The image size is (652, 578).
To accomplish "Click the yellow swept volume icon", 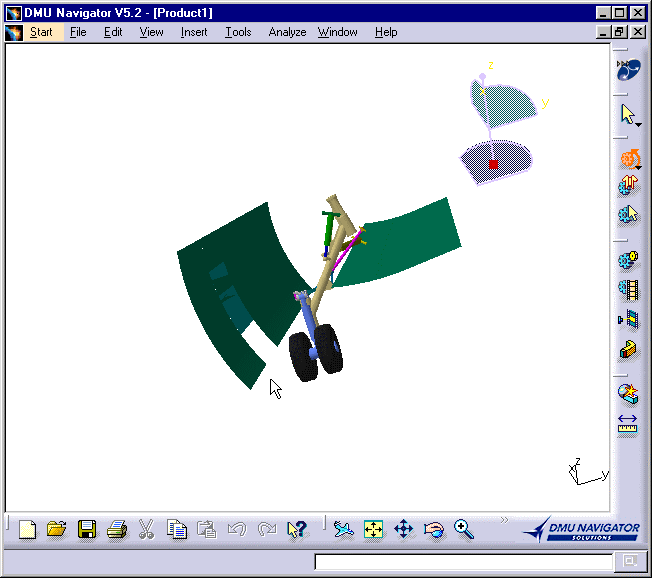I will point(628,349).
